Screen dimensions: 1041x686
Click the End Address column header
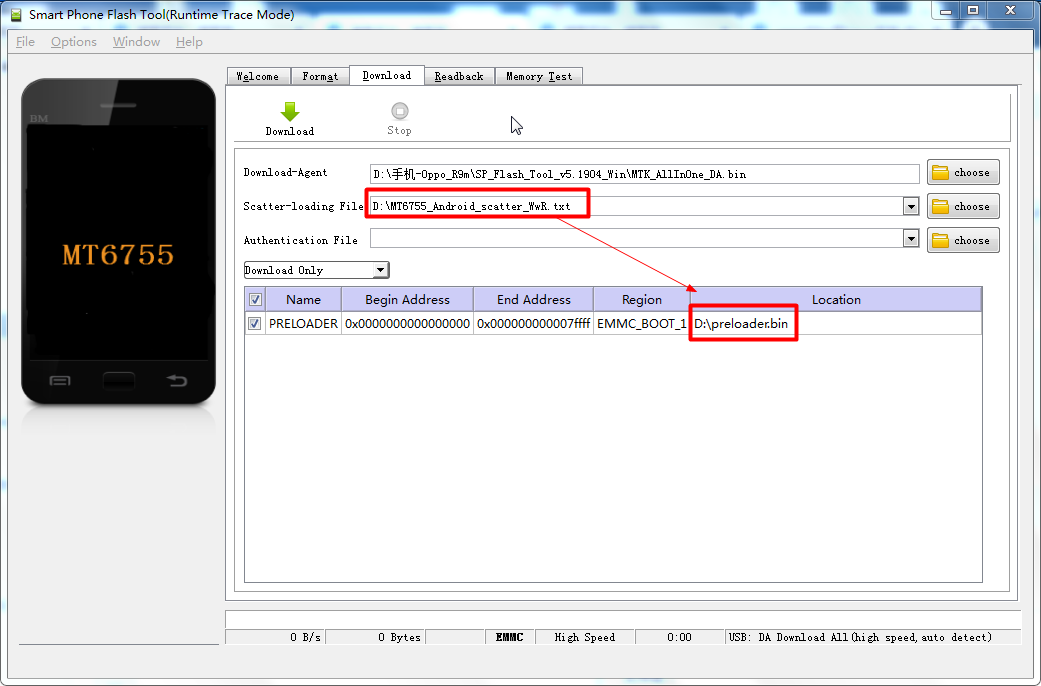533,300
